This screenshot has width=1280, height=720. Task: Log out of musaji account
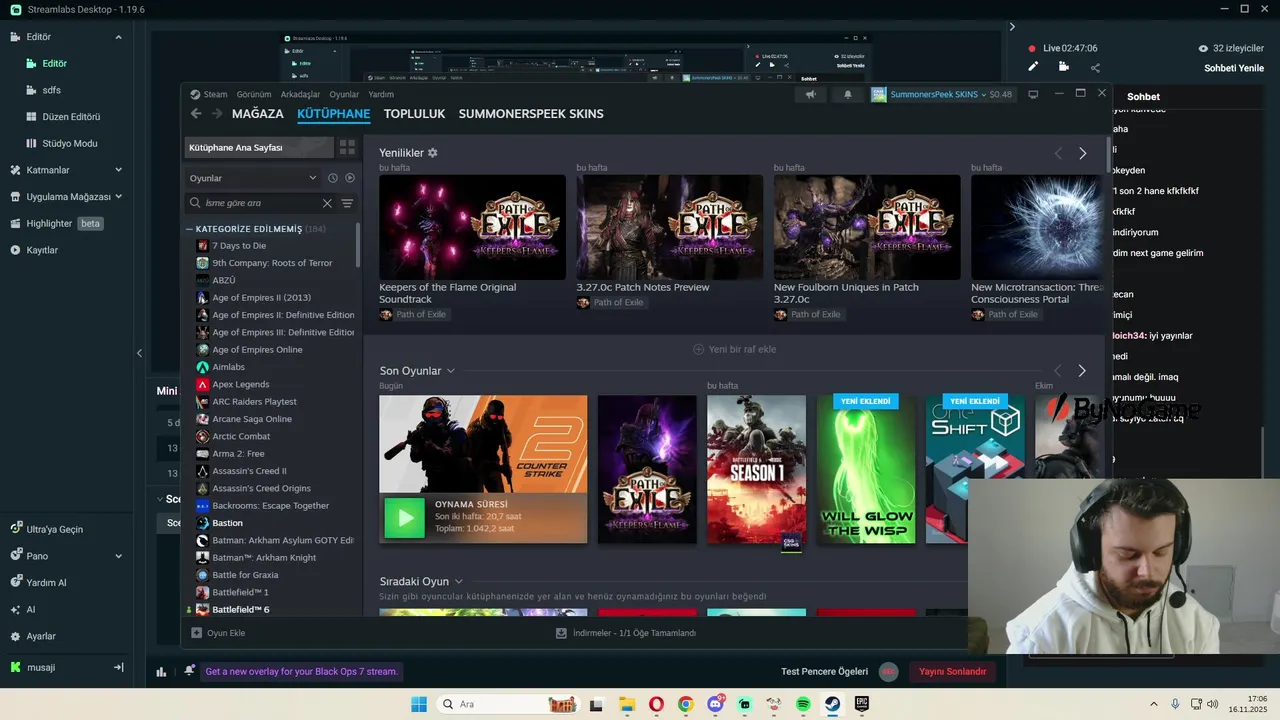pyautogui.click(x=118, y=667)
